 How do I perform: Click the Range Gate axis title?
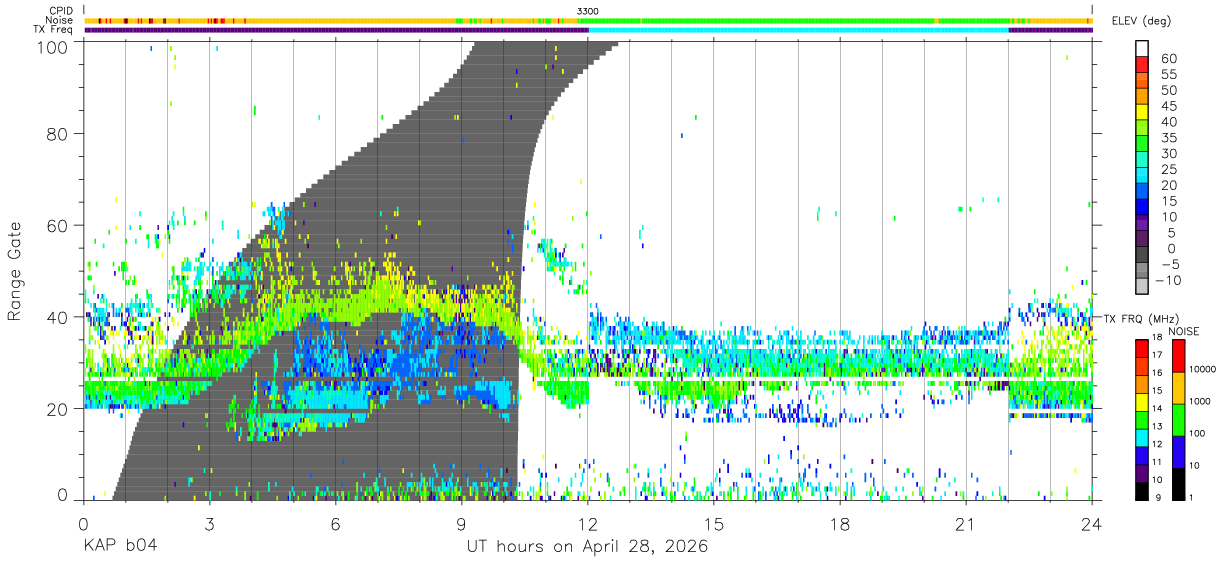(x=17, y=271)
